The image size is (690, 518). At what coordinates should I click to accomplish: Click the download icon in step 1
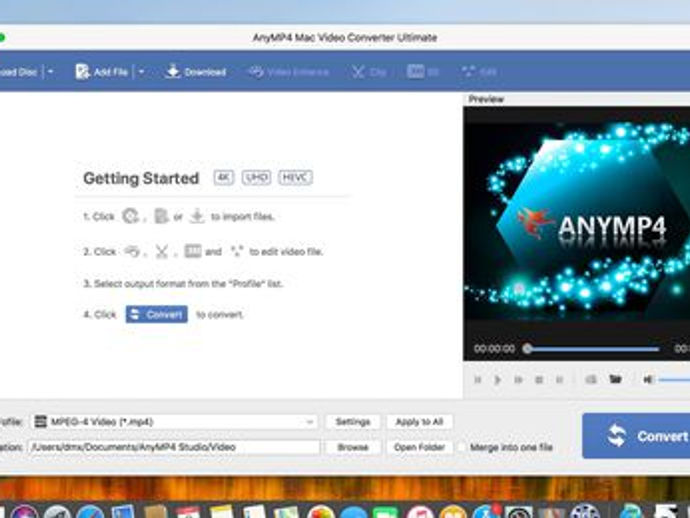tap(197, 216)
